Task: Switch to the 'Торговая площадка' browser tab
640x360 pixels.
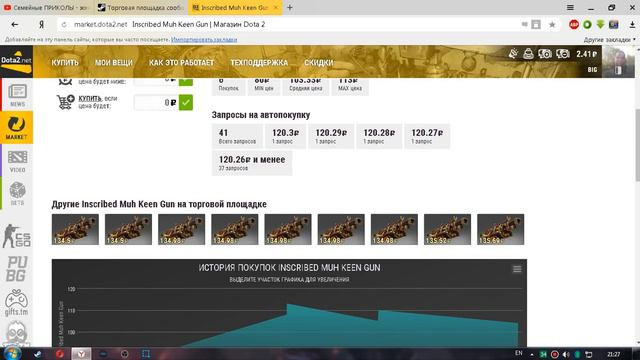Action: click(x=140, y=7)
